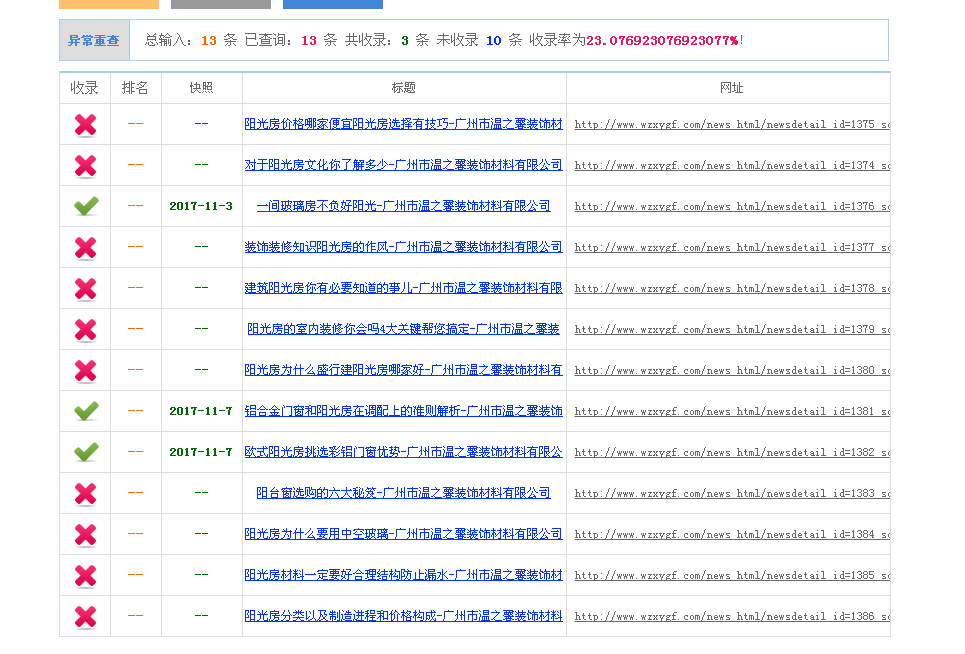Open the URL ending in id=1376
Viewport: 965px width, 654px height.
731,207
